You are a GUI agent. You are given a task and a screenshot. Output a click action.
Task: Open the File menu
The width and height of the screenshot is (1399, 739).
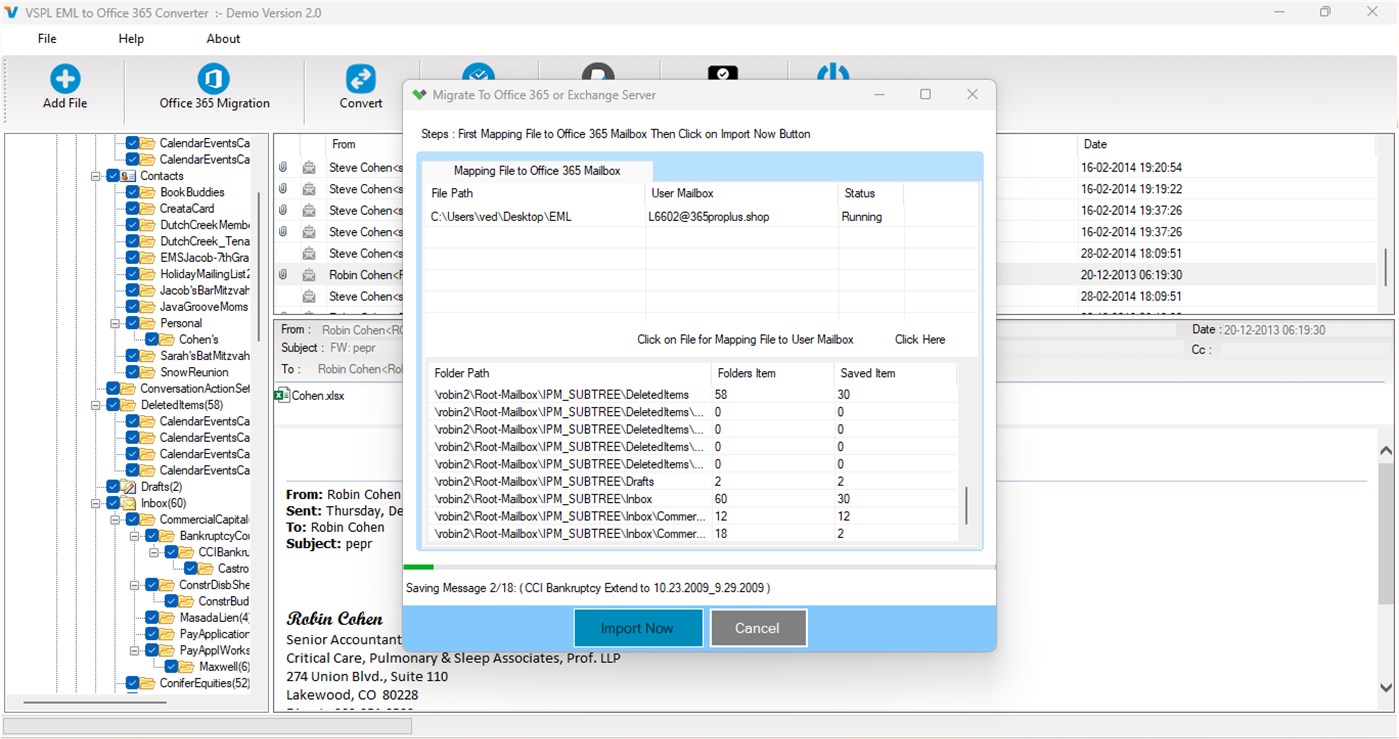(46, 38)
